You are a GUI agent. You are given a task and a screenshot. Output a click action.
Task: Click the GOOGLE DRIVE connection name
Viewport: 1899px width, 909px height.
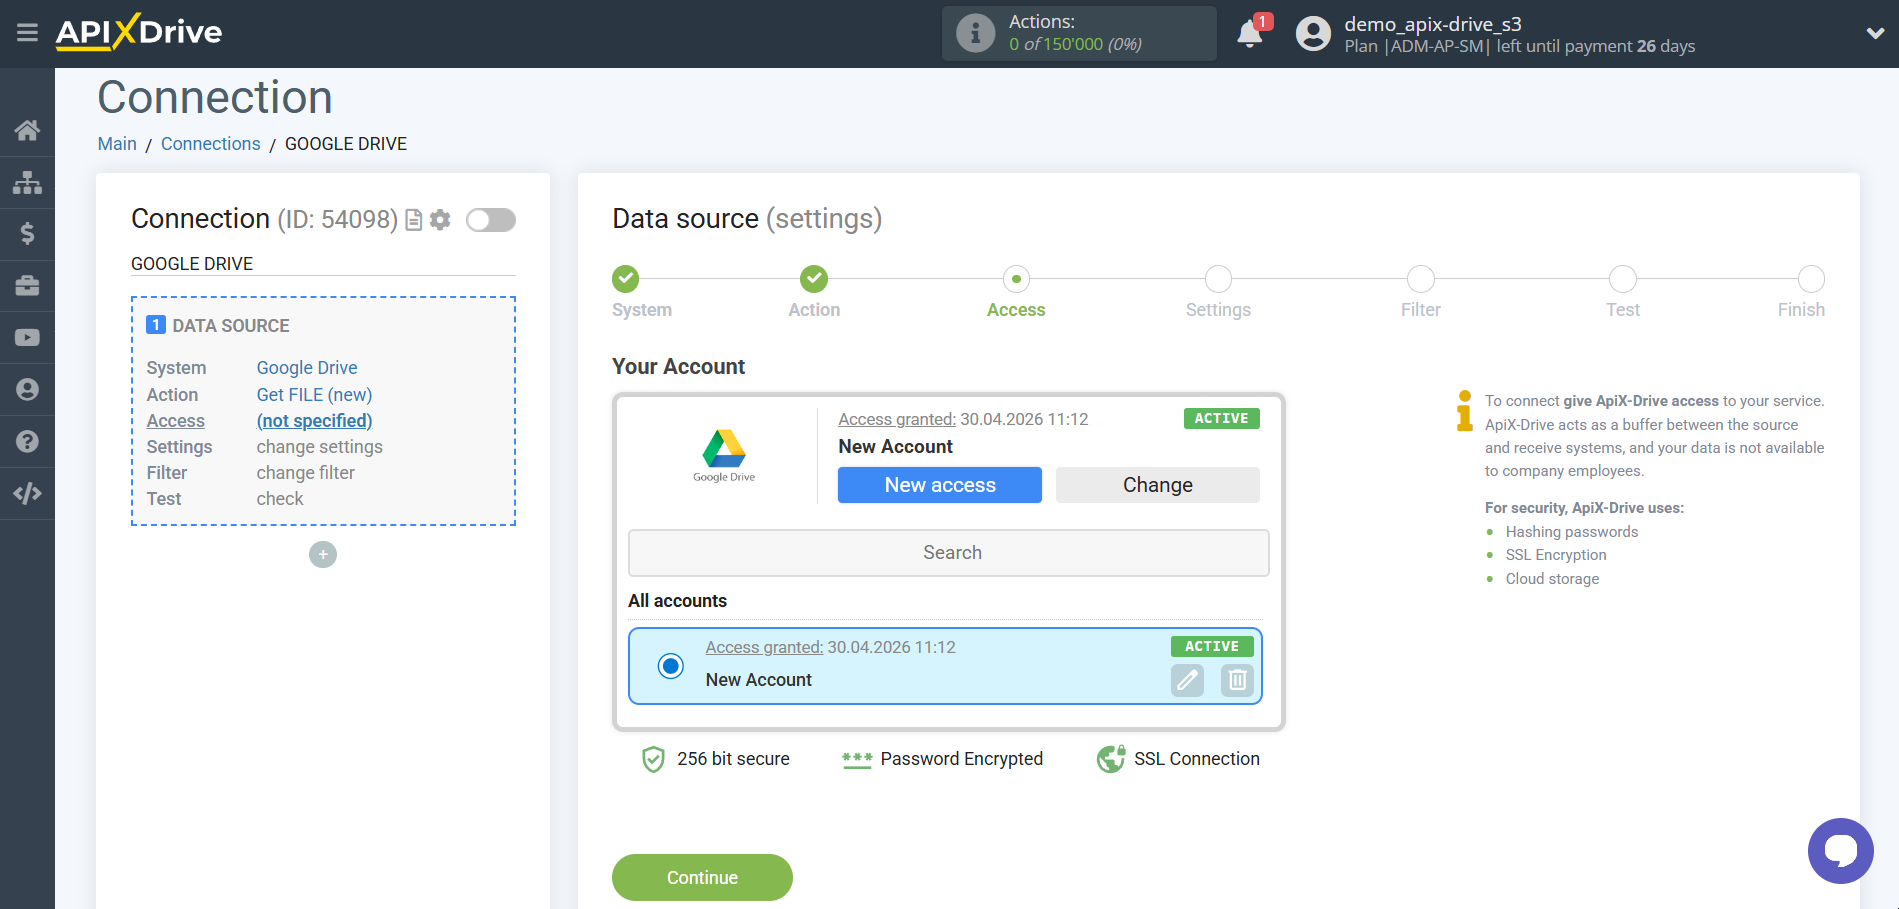pyautogui.click(x=192, y=264)
